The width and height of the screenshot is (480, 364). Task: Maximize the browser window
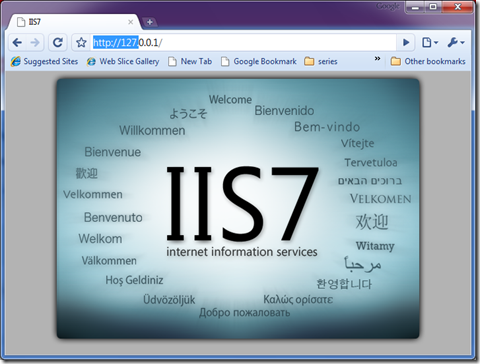tap(433, 7)
